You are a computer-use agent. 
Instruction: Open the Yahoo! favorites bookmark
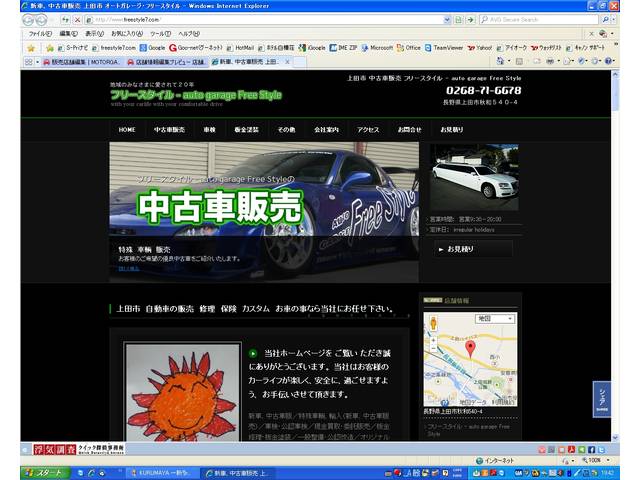pyautogui.click(x=480, y=48)
